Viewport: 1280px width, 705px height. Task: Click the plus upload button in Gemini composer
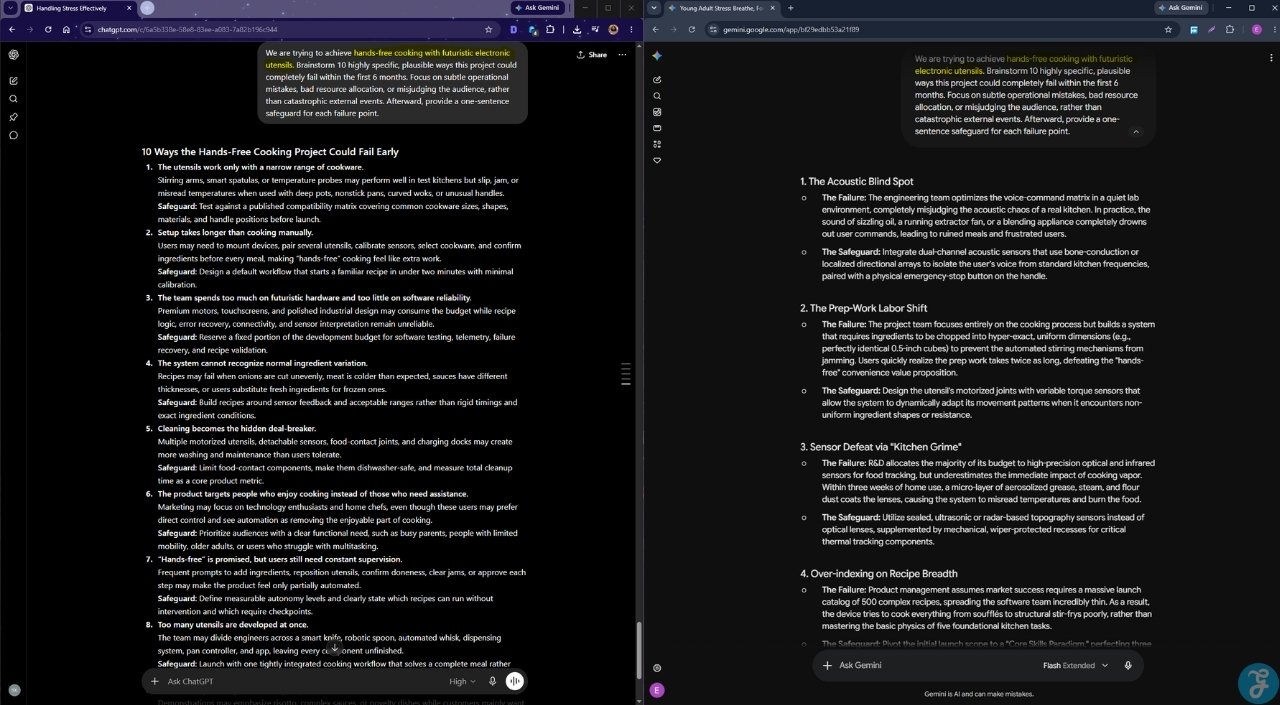tap(827, 665)
